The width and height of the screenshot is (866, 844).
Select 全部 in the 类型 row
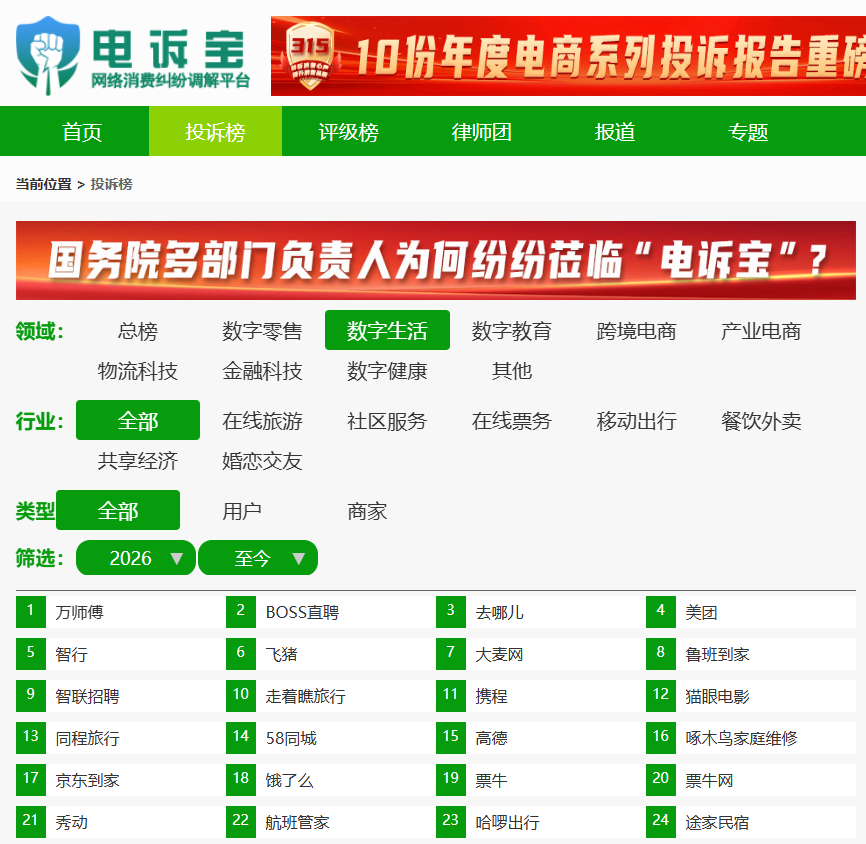click(118, 510)
